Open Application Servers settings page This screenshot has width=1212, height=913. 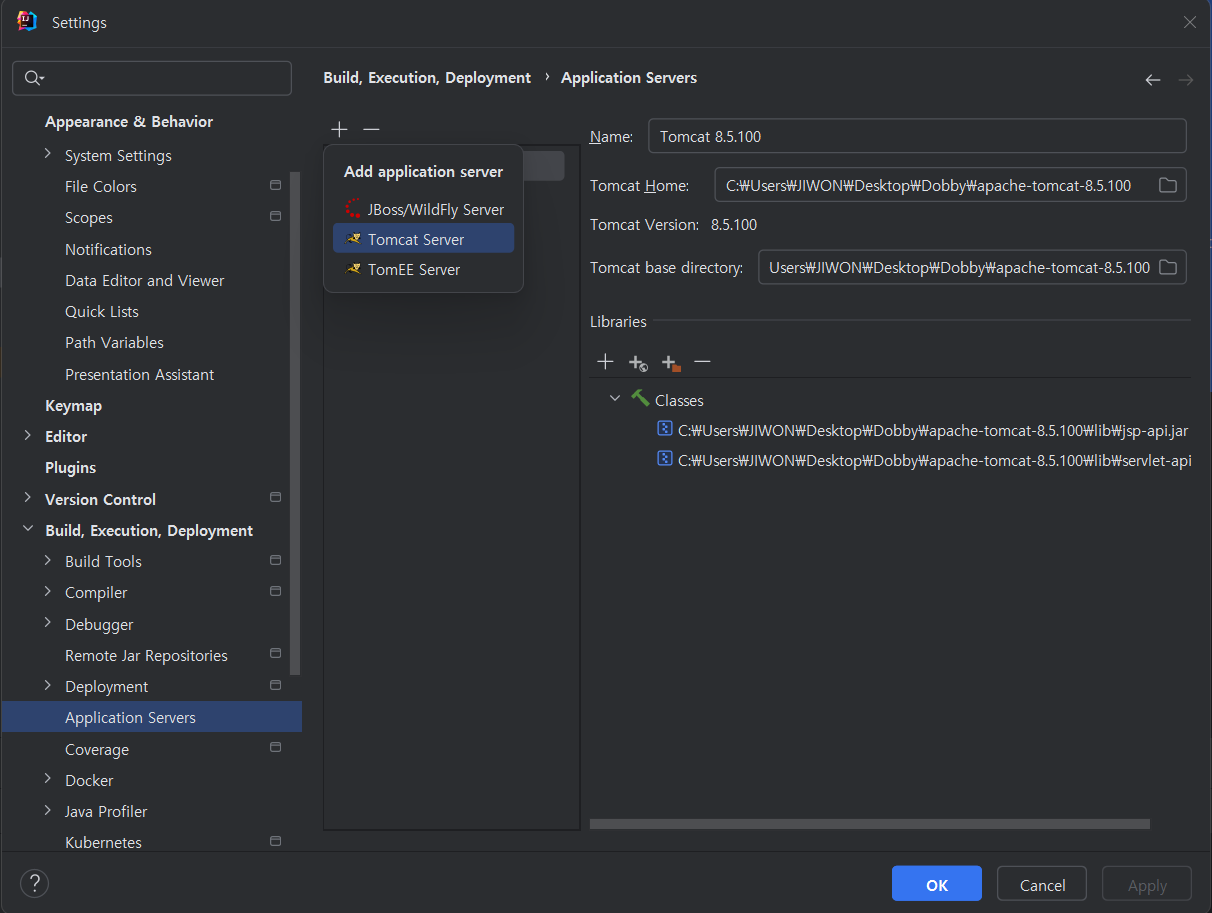(151, 717)
